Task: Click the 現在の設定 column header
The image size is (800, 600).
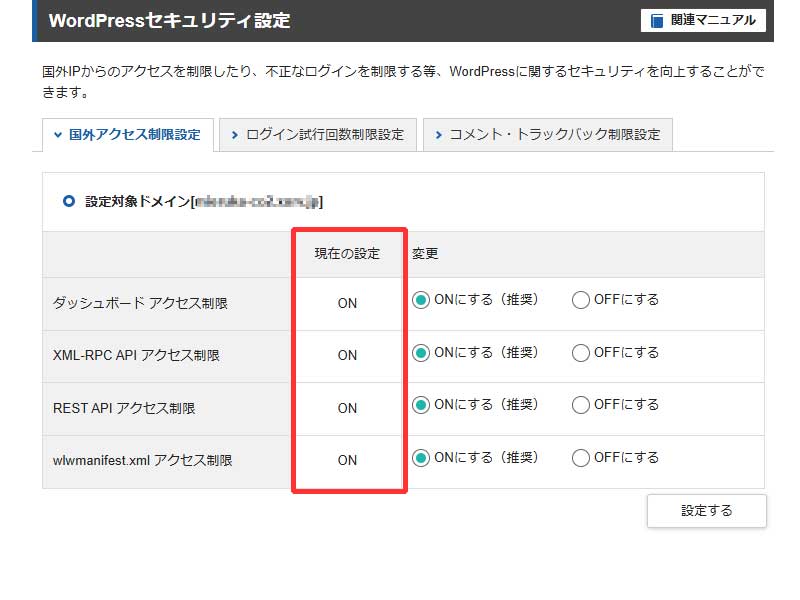Action: (347, 254)
